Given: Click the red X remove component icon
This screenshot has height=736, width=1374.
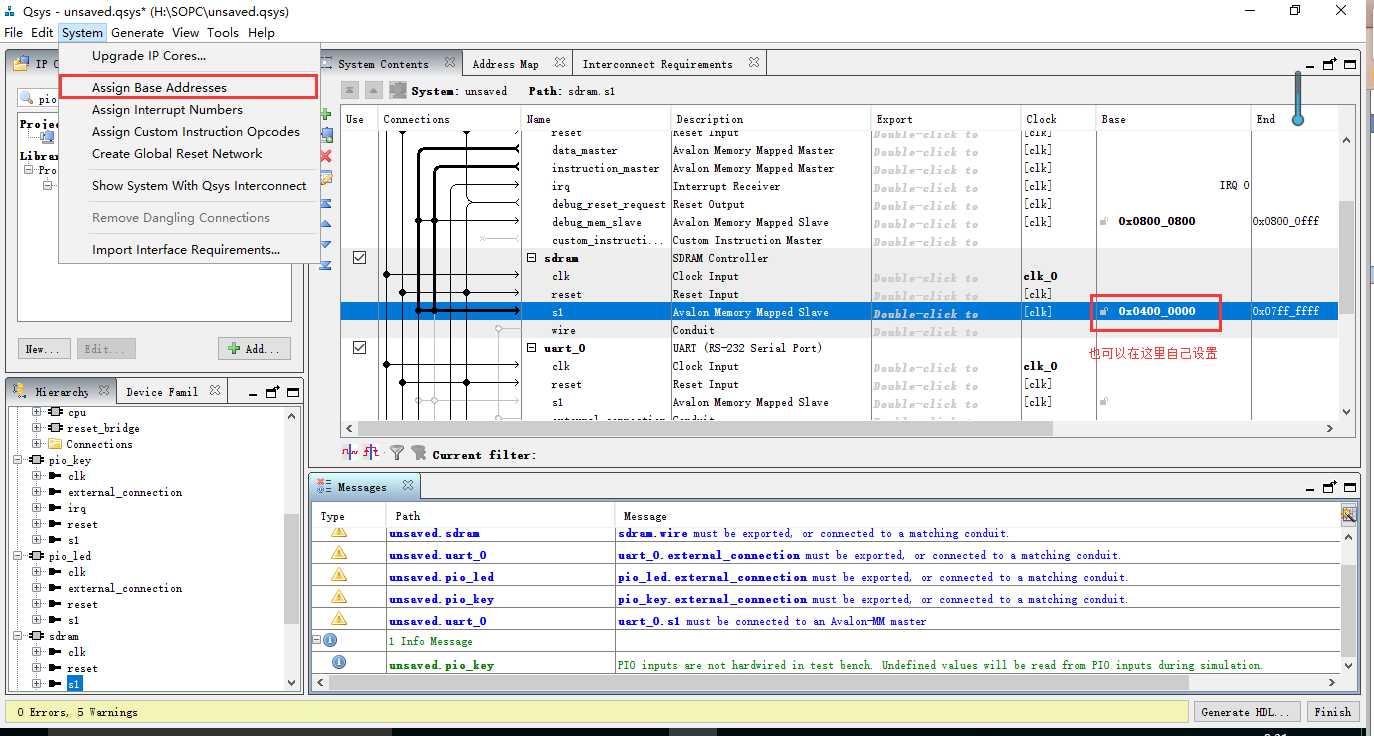Looking at the screenshot, I should coord(325,156).
